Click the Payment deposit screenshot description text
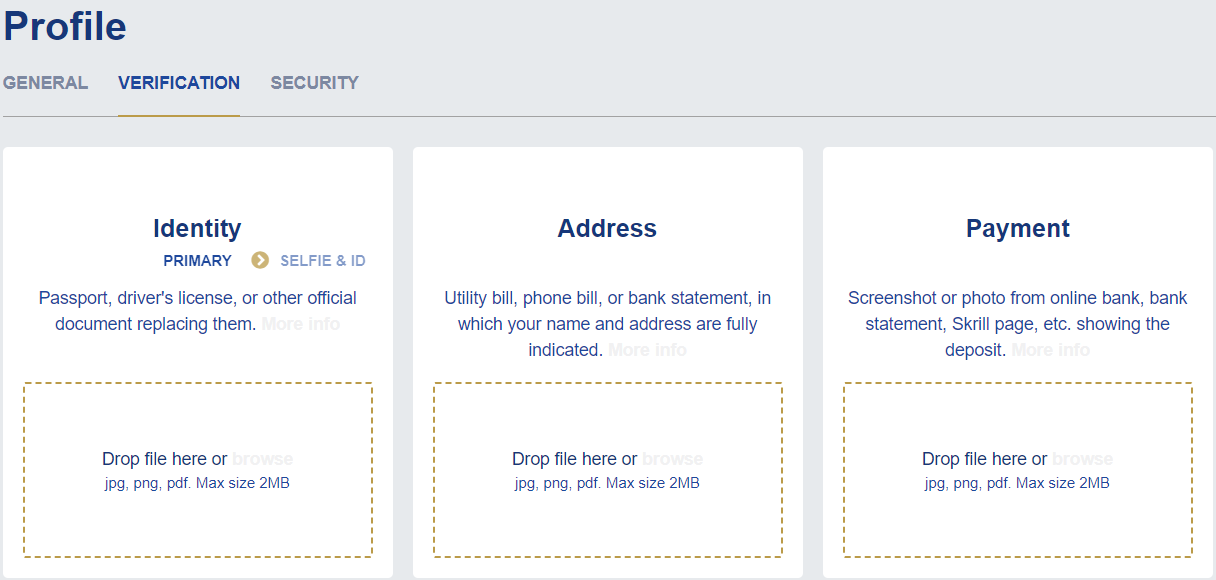The height and width of the screenshot is (580, 1216). pyautogui.click(x=1017, y=311)
